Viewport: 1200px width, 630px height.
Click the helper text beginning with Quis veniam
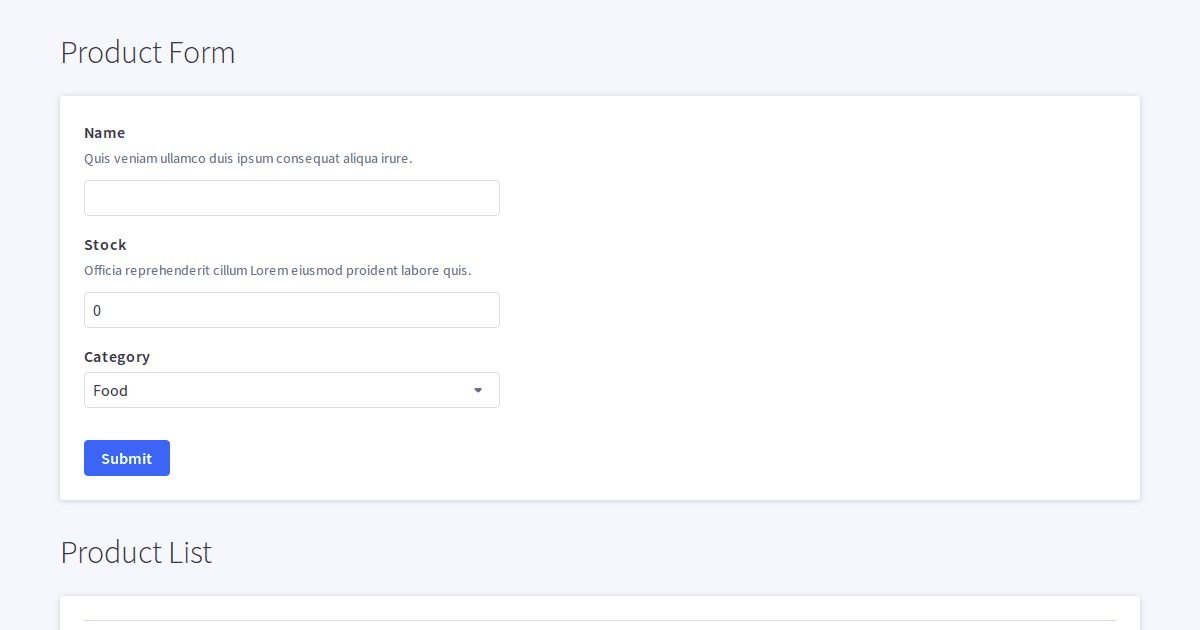point(248,158)
